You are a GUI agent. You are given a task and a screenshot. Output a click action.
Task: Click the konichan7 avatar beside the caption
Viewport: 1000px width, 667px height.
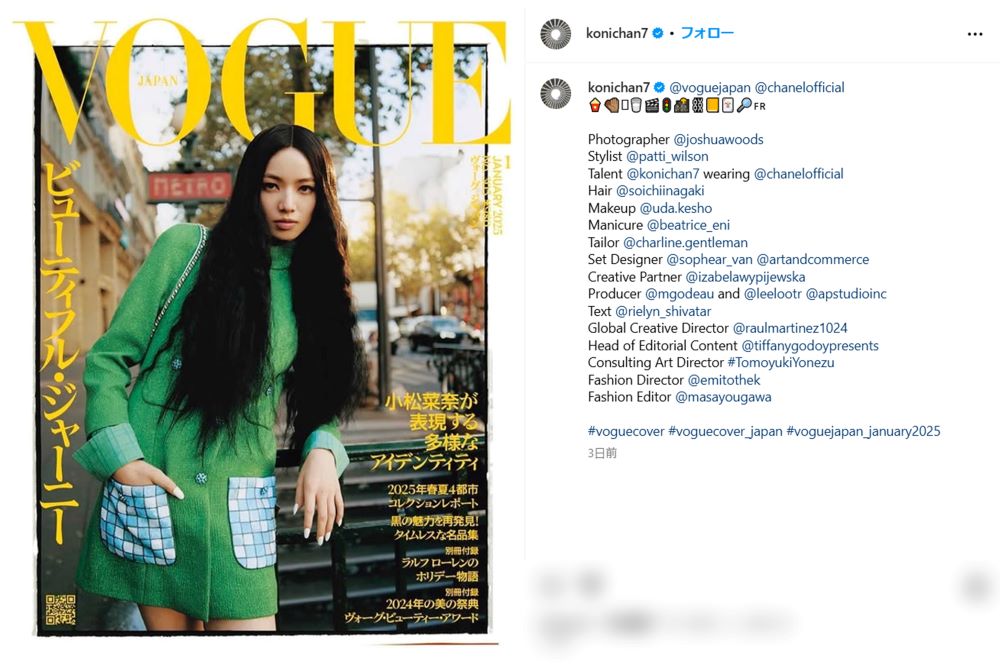555,94
